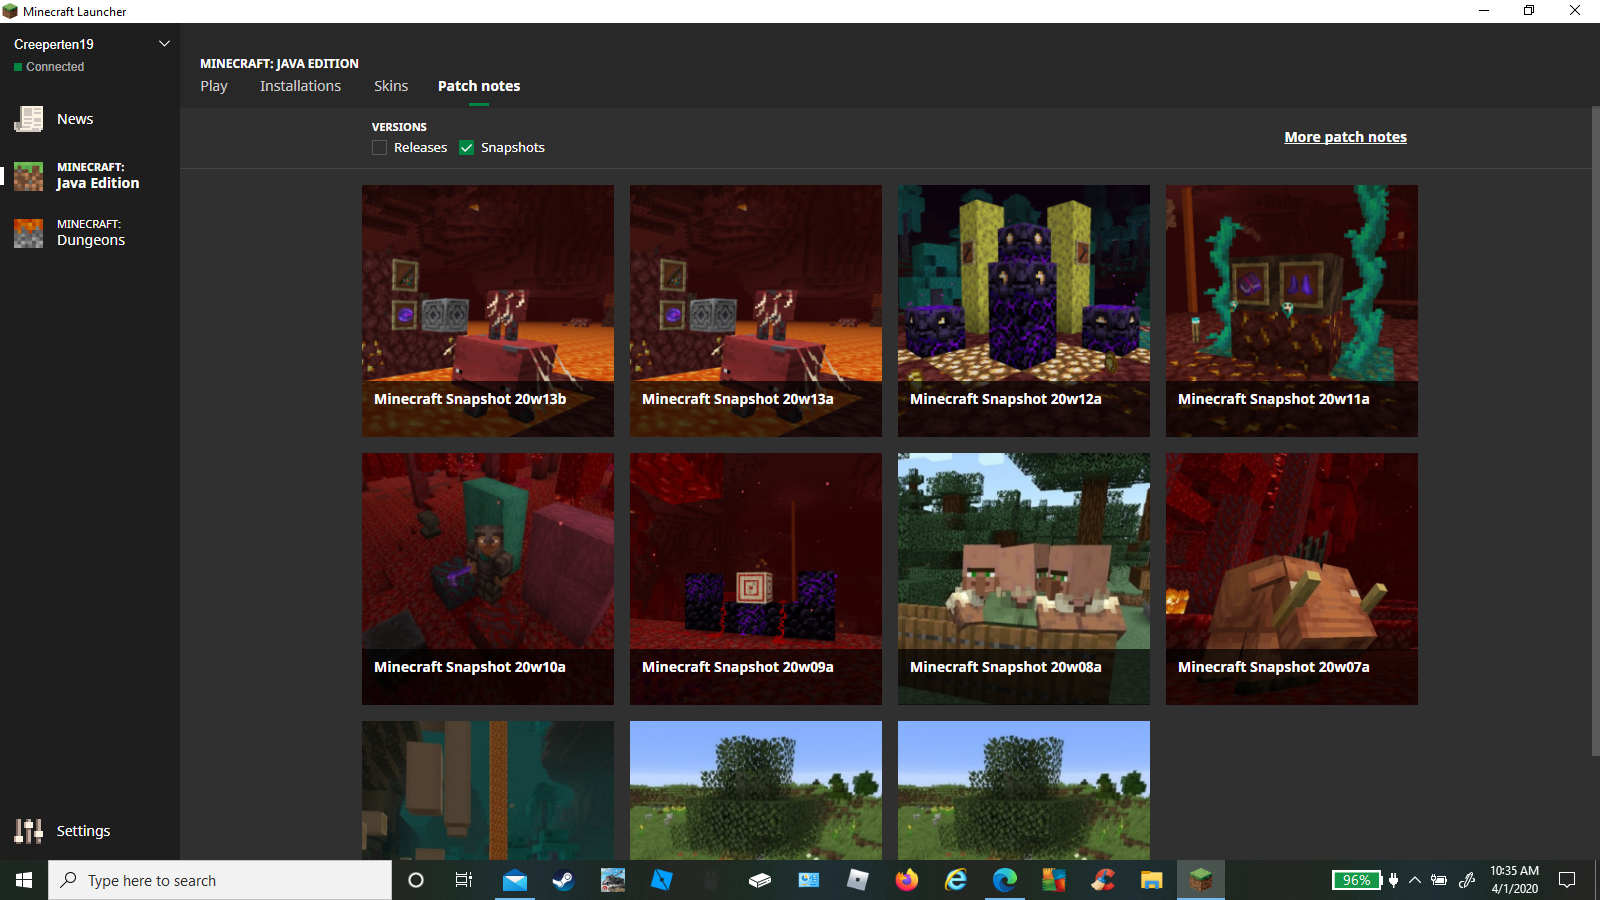This screenshot has width=1600, height=900.
Task: Open the Windows Start menu
Action: (24, 880)
